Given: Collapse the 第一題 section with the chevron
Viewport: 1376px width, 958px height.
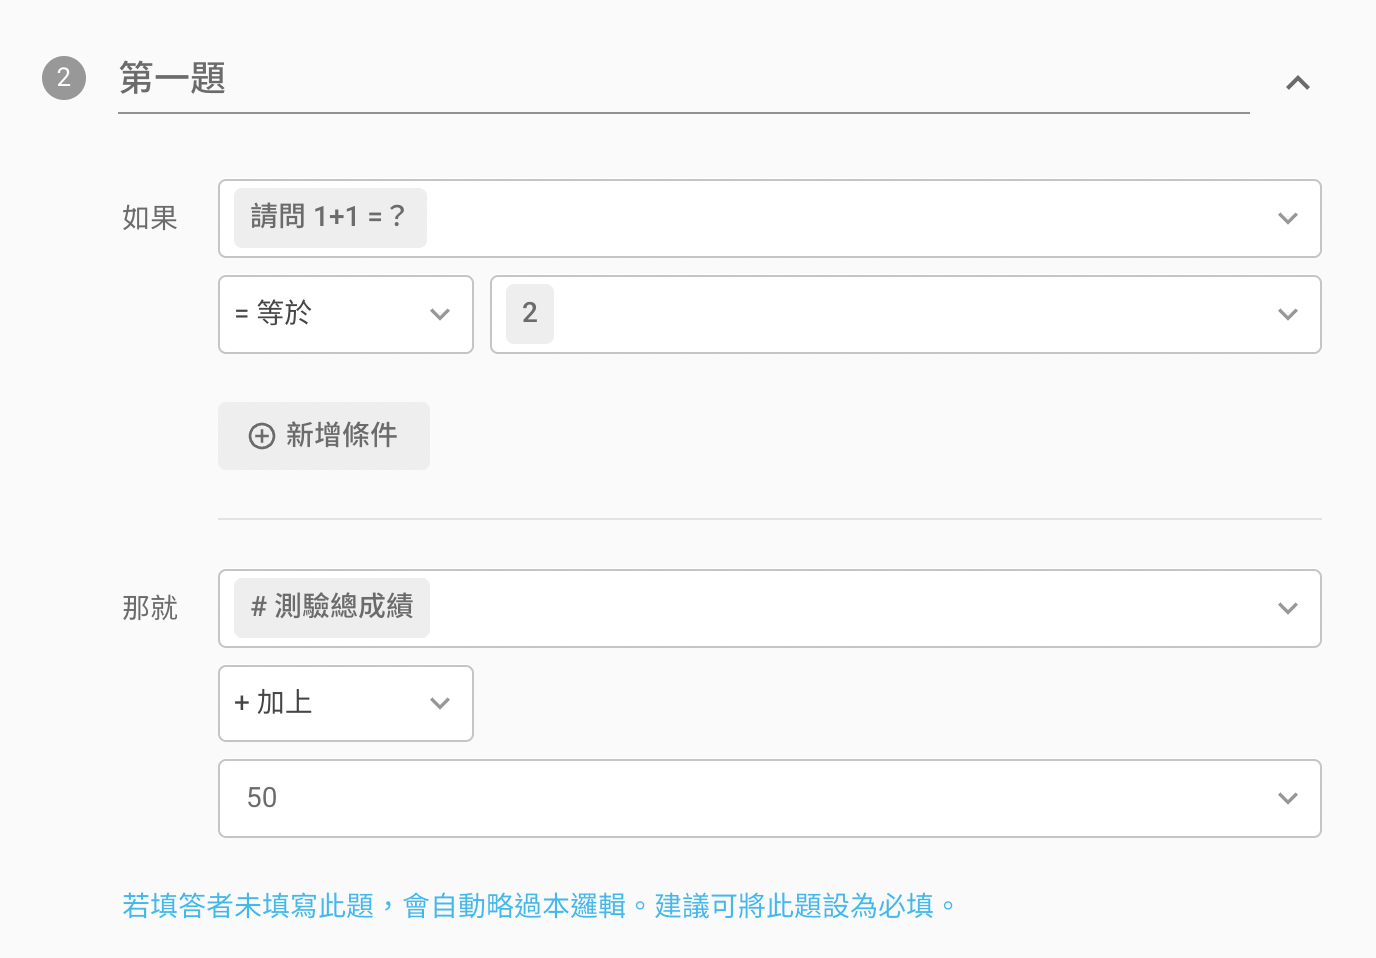Looking at the screenshot, I should pyautogui.click(x=1297, y=83).
